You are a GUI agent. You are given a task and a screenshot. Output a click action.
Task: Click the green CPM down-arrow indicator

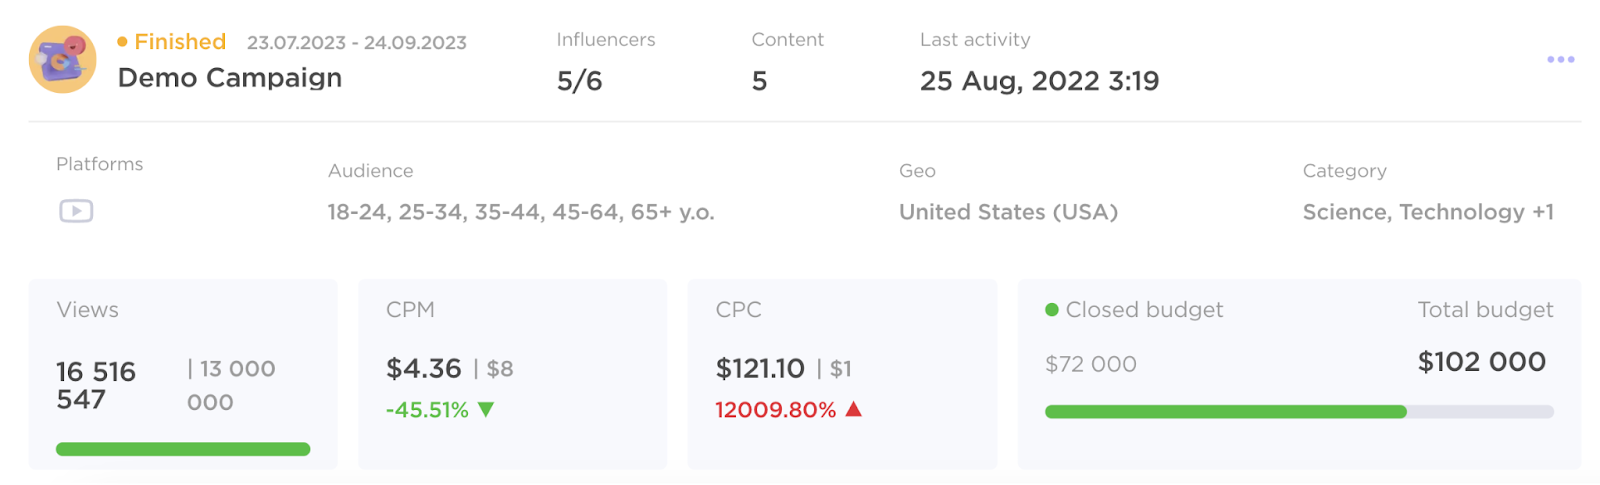coord(486,409)
